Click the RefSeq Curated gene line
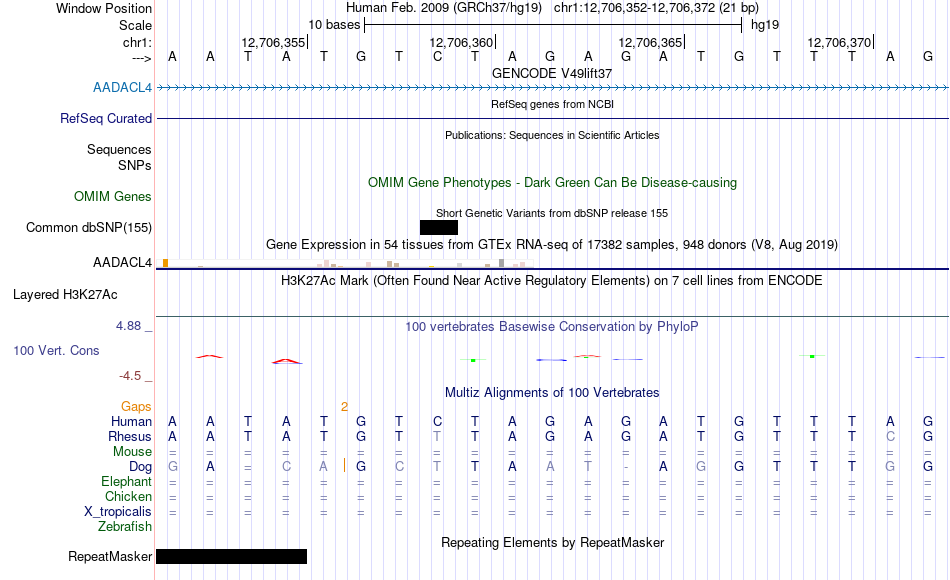Image resolution: width=950 pixels, height=580 pixels. tap(553, 118)
